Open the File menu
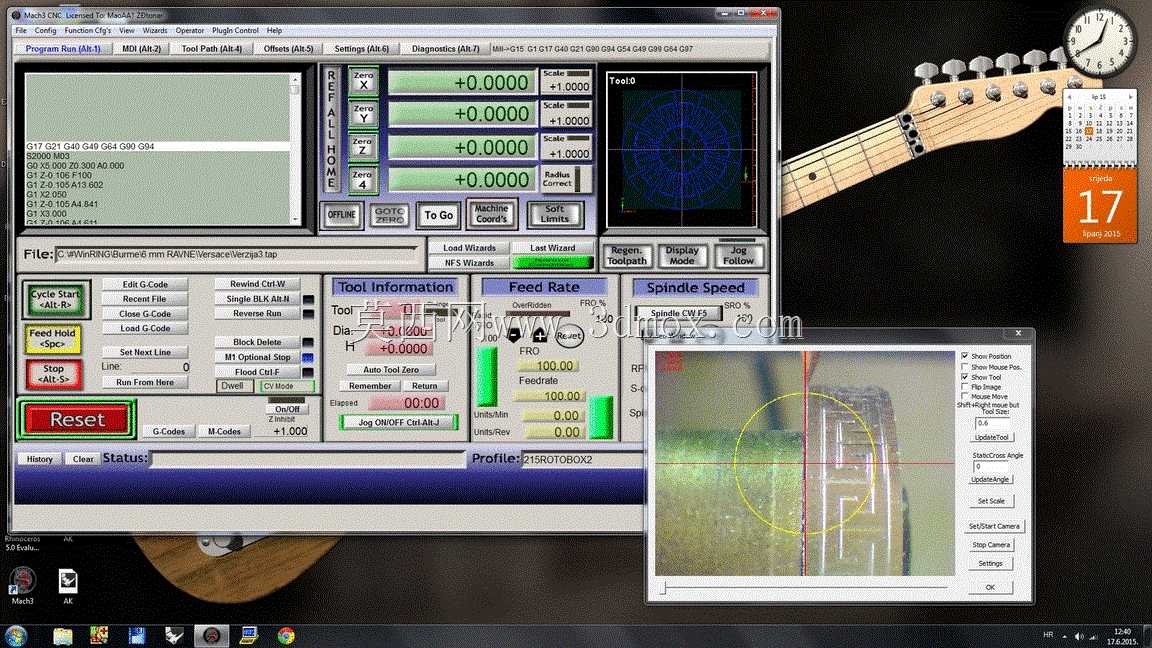 pos(21,31)
